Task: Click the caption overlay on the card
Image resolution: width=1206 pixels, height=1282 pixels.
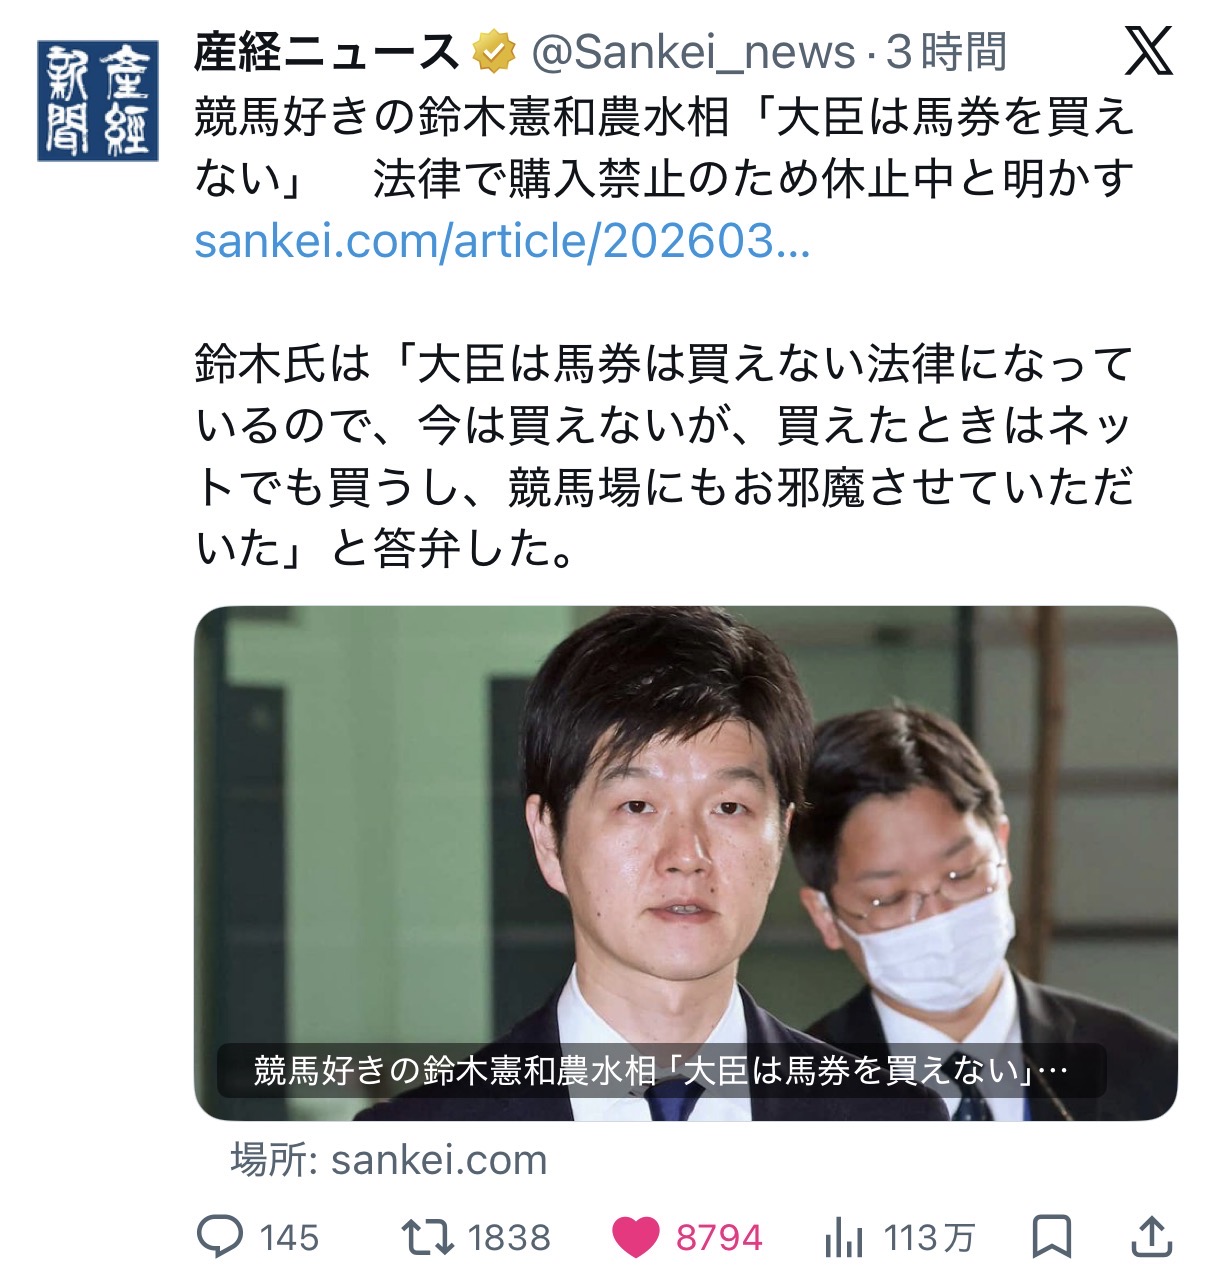Action: pos(661,1071)
